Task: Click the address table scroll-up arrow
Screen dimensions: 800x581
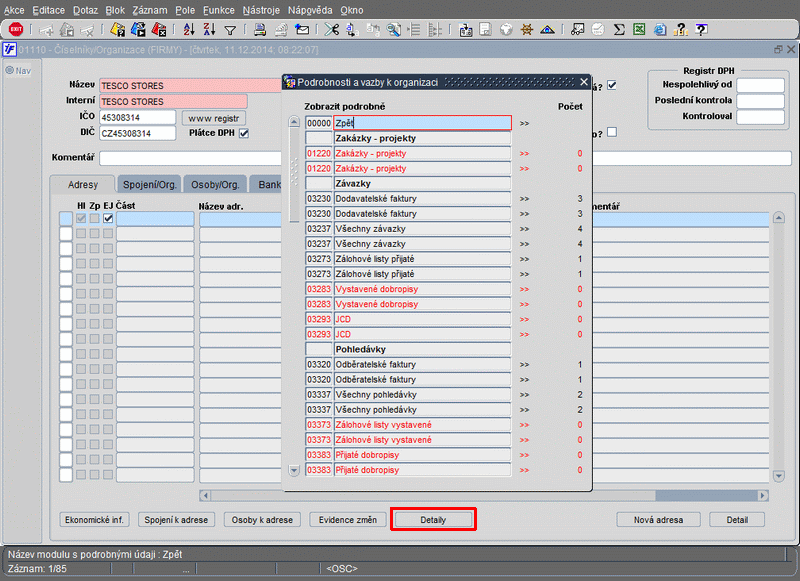Action: click(779, 218)
